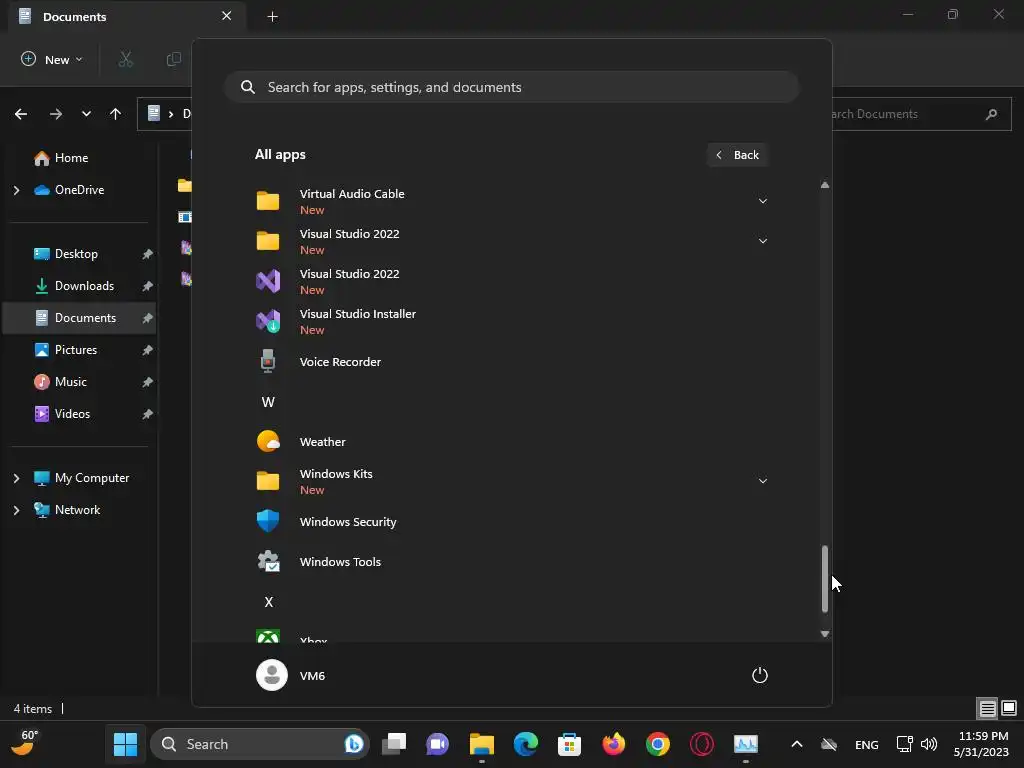Click the power button in Start menu

click(760, 675)
